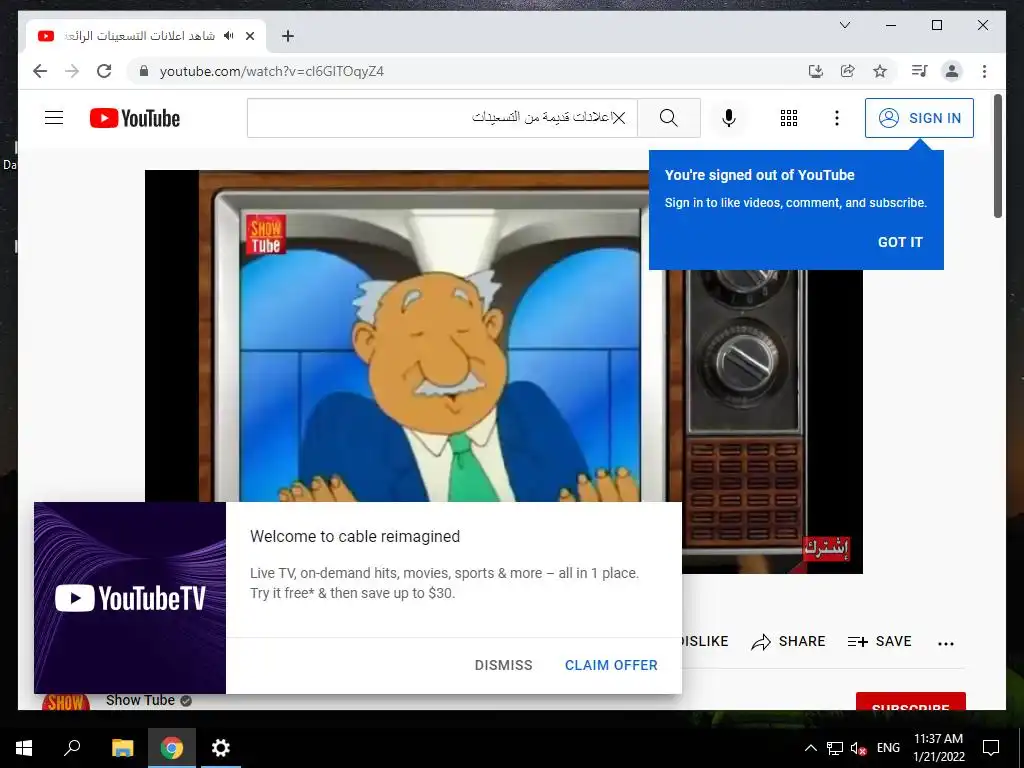Open the YouTube apps grid
Screen dimensions: 1024x768
pyautogui.click(x=789, y=118)
